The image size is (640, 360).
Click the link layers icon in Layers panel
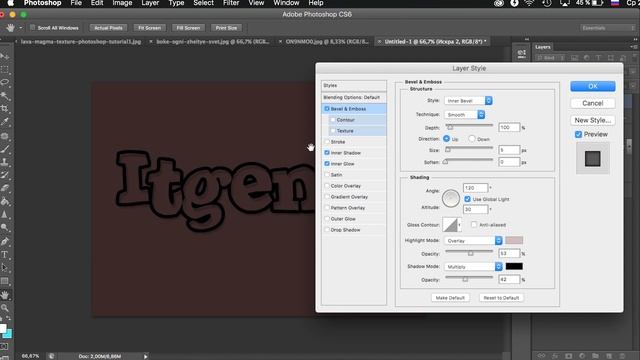pyautogui.click(x=541, y=356)
